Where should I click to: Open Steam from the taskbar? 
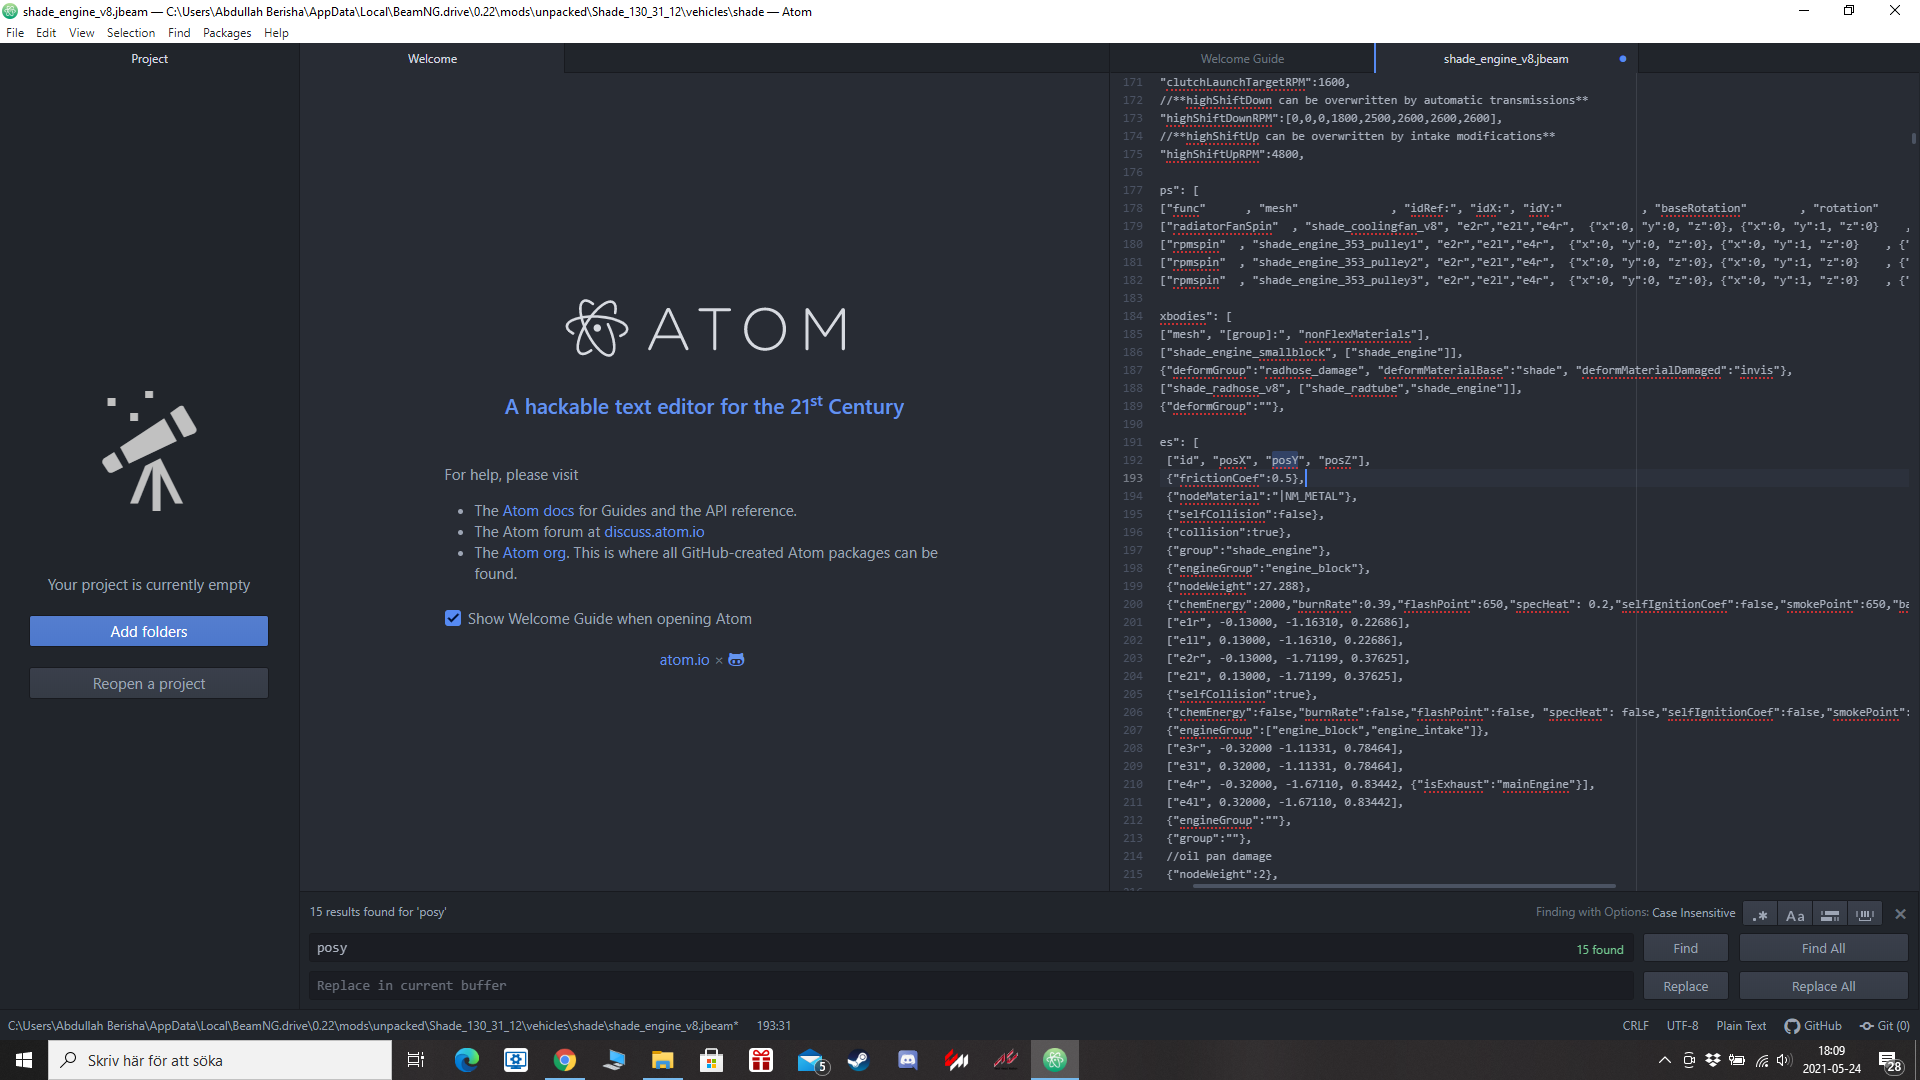tap(859, 1060)
